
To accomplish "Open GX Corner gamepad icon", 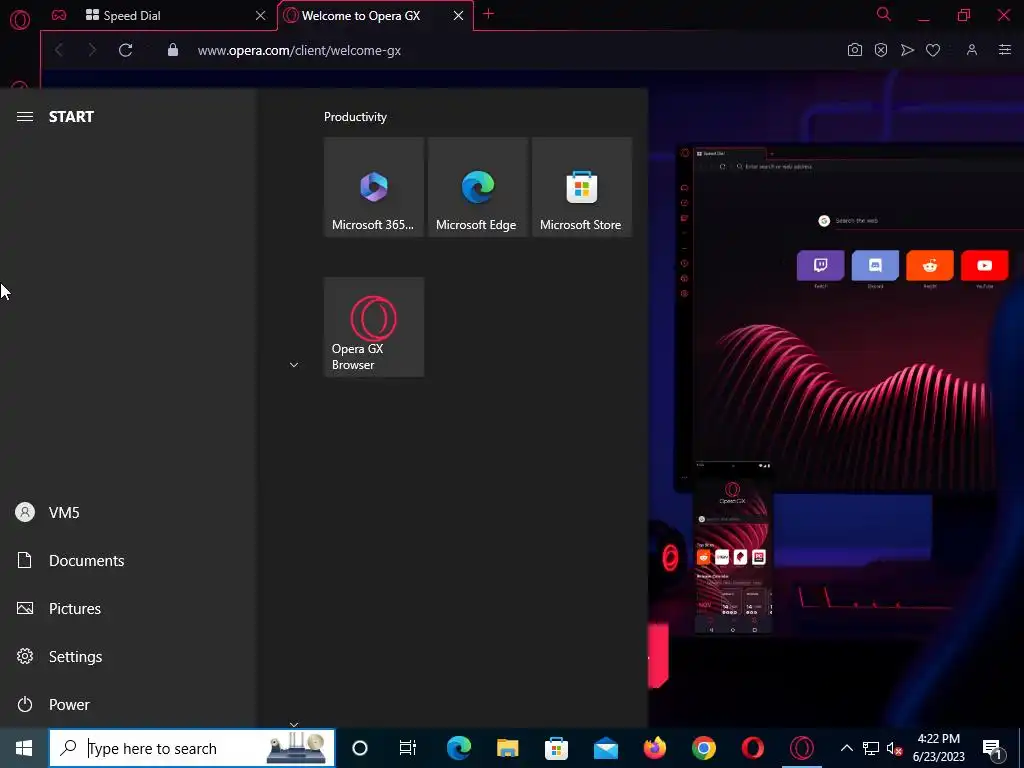I will [59, 15].
